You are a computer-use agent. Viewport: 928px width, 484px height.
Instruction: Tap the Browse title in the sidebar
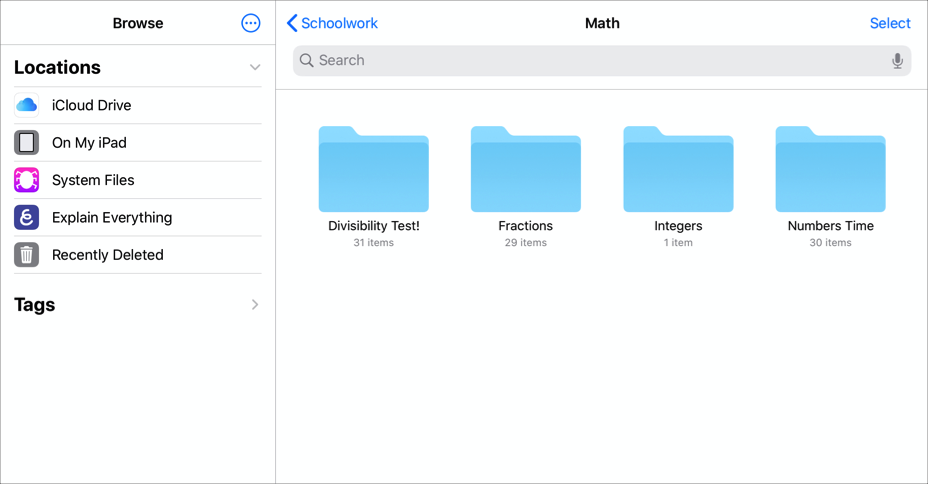tap(138, 23)
